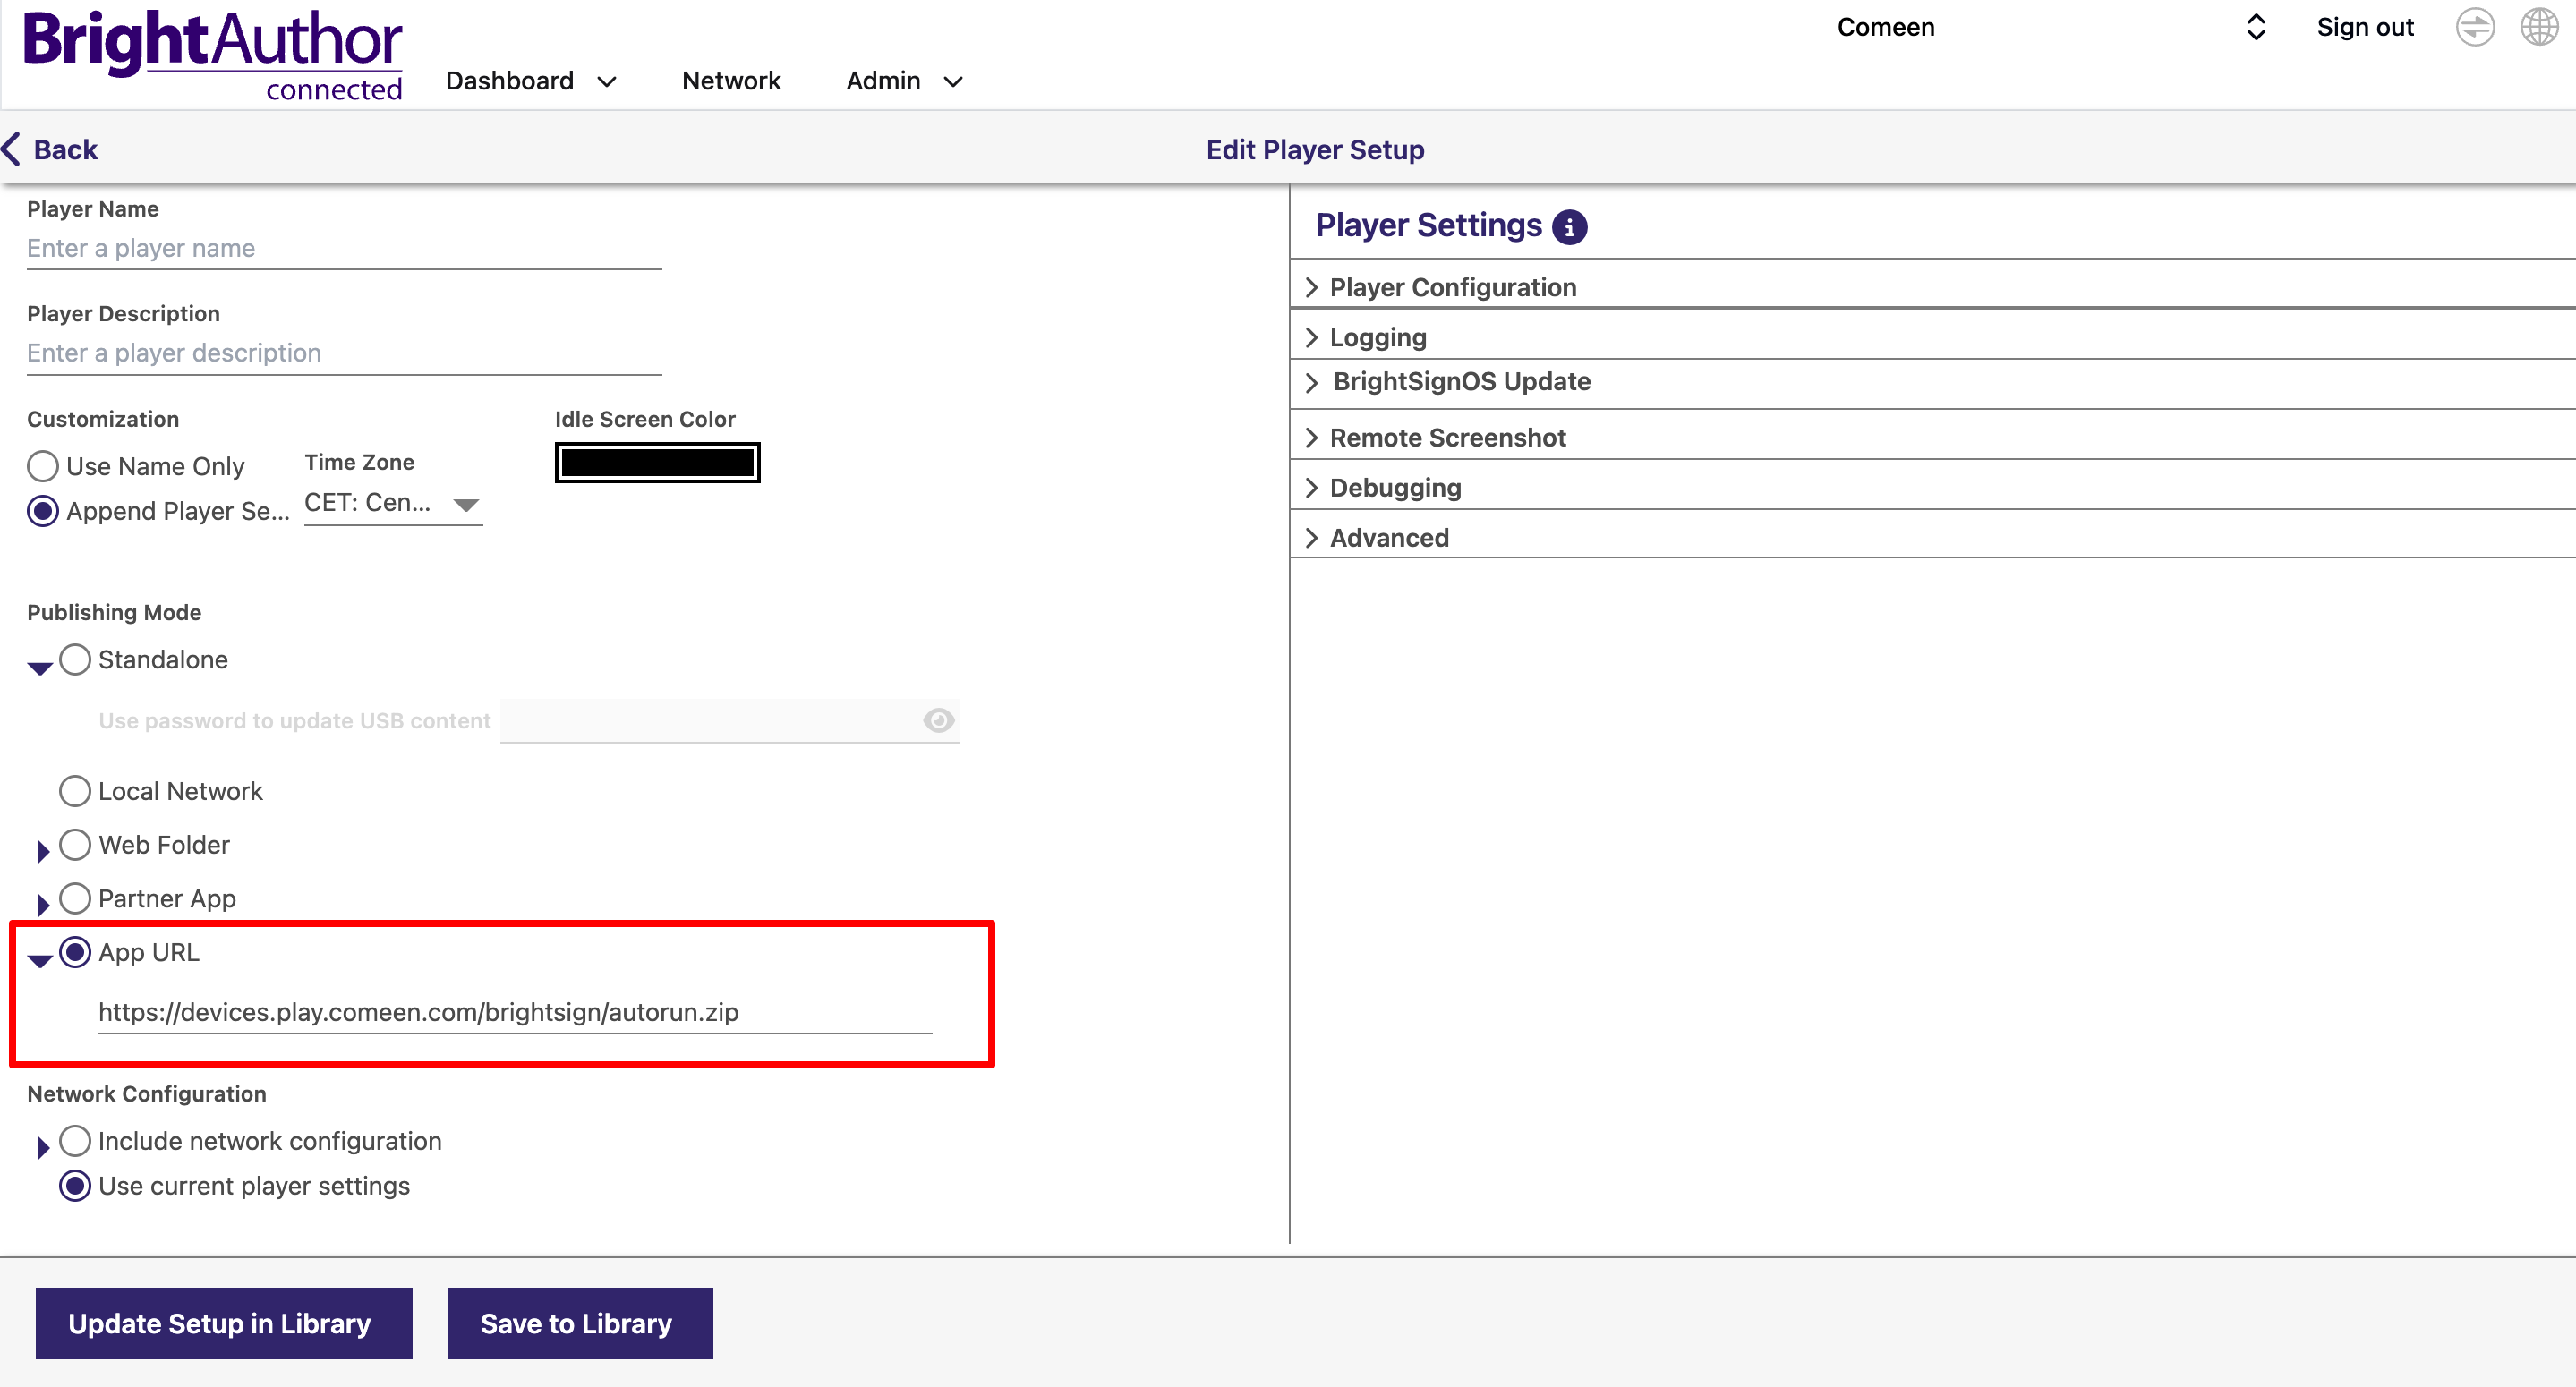Click the USB content password field

coord(730,720)
